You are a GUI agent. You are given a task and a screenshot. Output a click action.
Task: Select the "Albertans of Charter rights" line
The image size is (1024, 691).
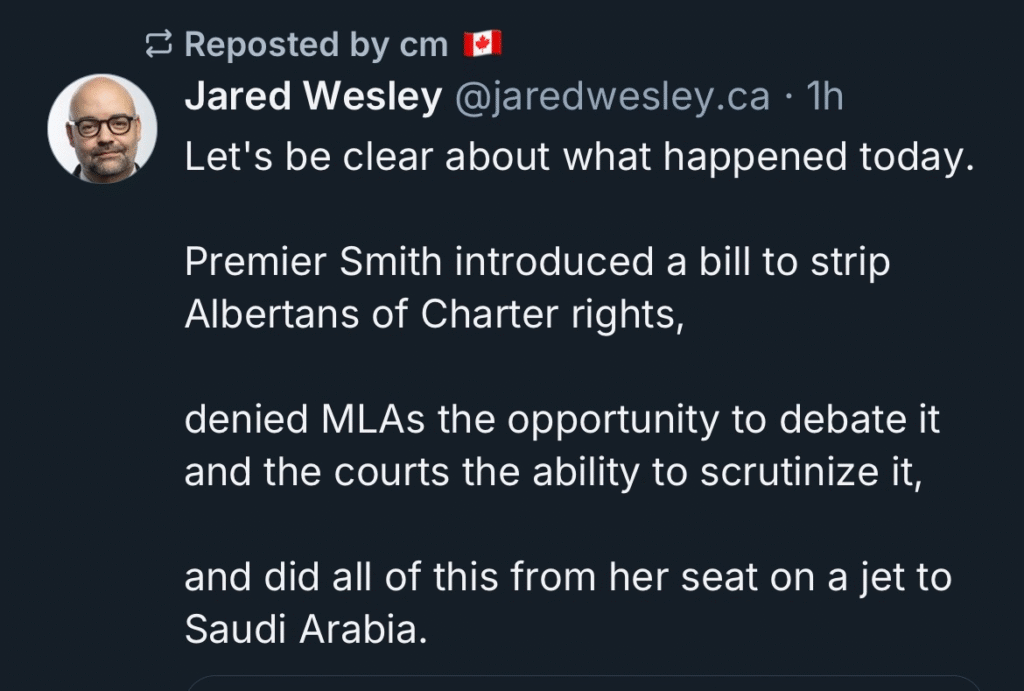pyautogui.click(x=433, y=314)
